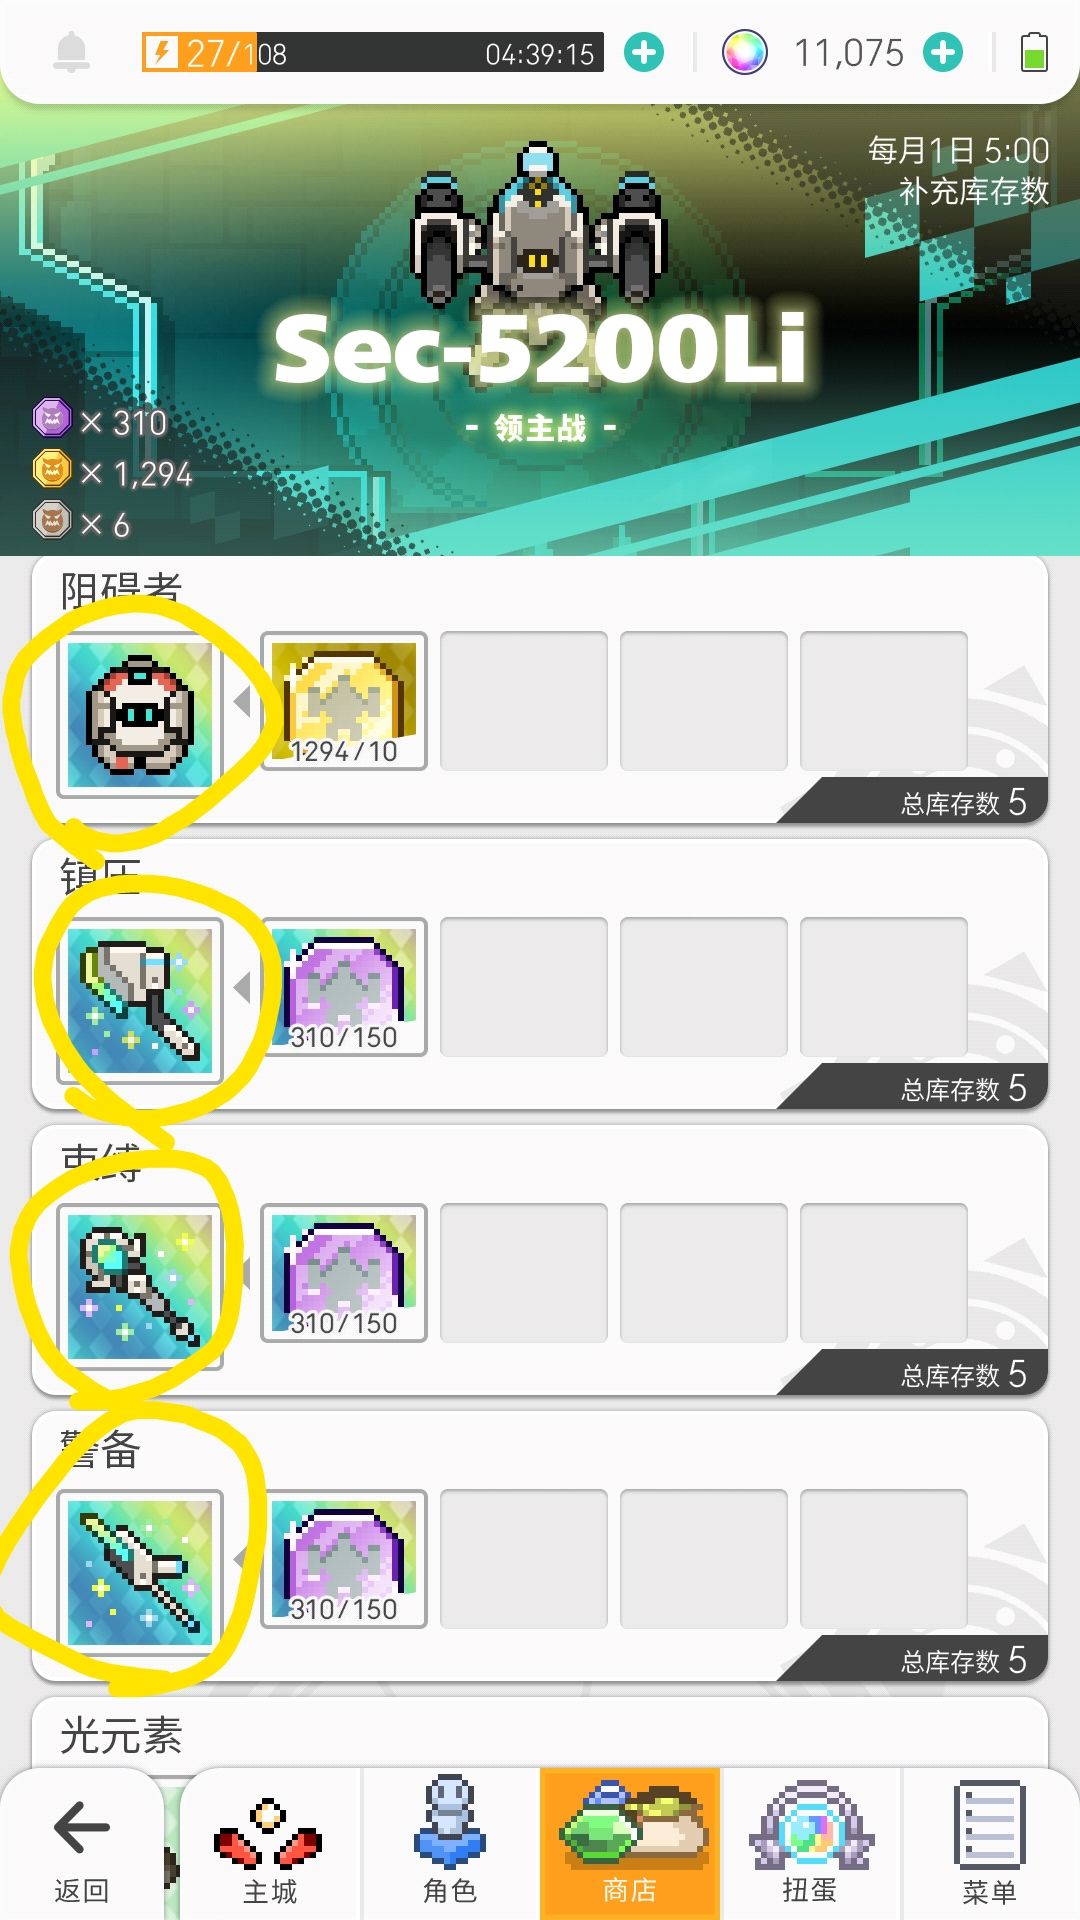Tap the purple coin cost in the sword row
This screenshot has height=1920, width=1080.
[x=344, y=1559]
